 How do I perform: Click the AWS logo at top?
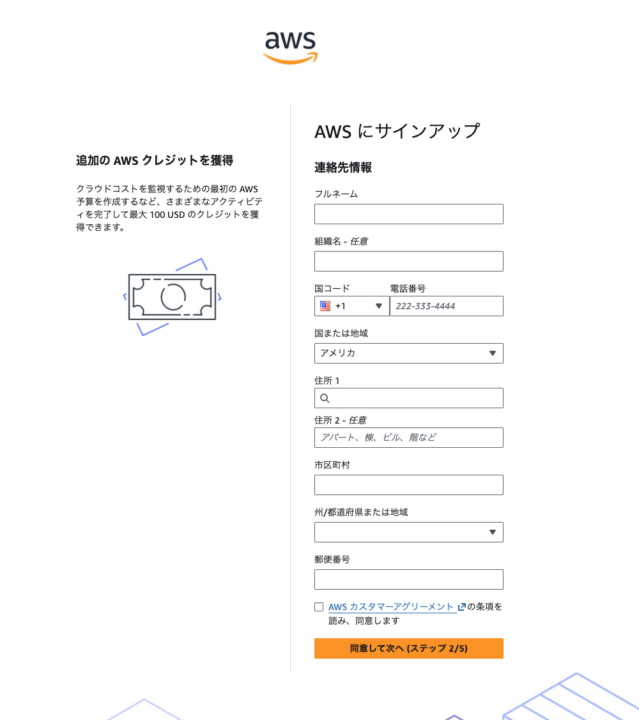[x=290, y=47]
